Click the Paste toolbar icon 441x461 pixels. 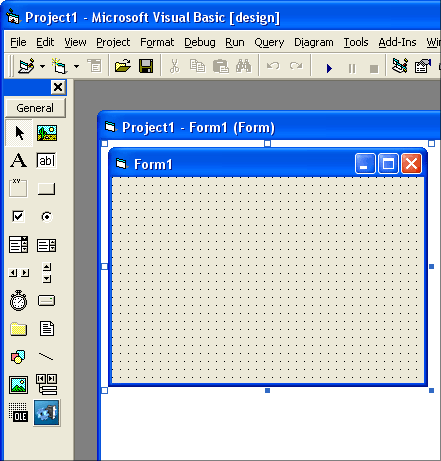(x=221, y=66)
